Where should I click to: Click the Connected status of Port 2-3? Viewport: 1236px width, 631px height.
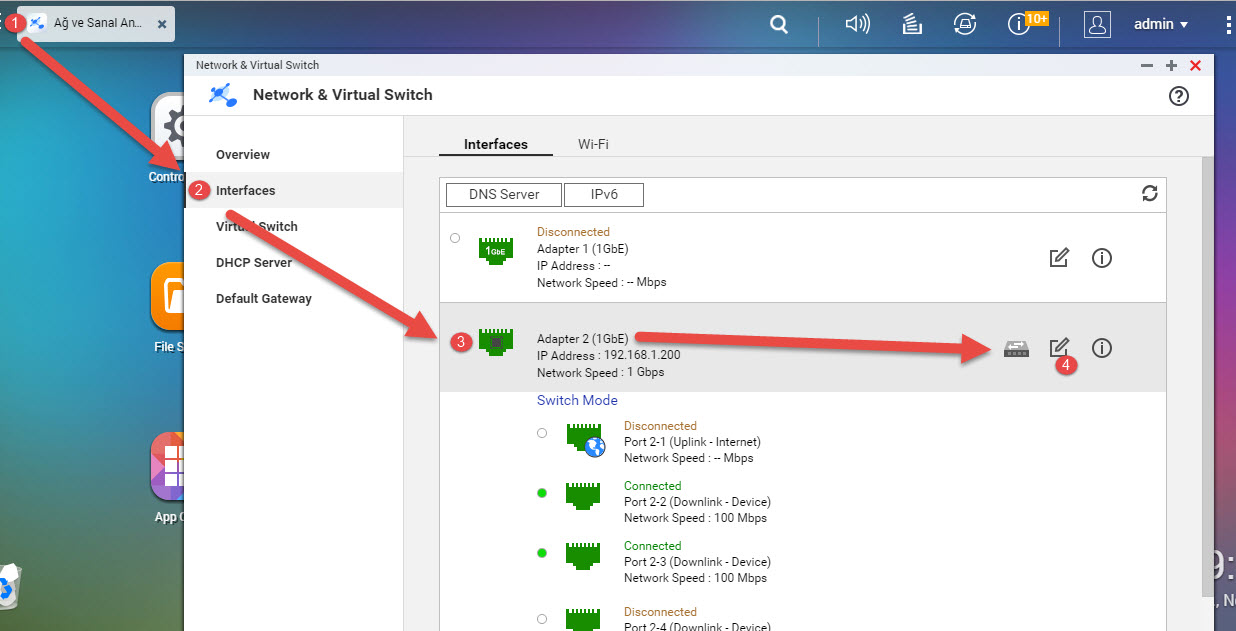[652, 546]
